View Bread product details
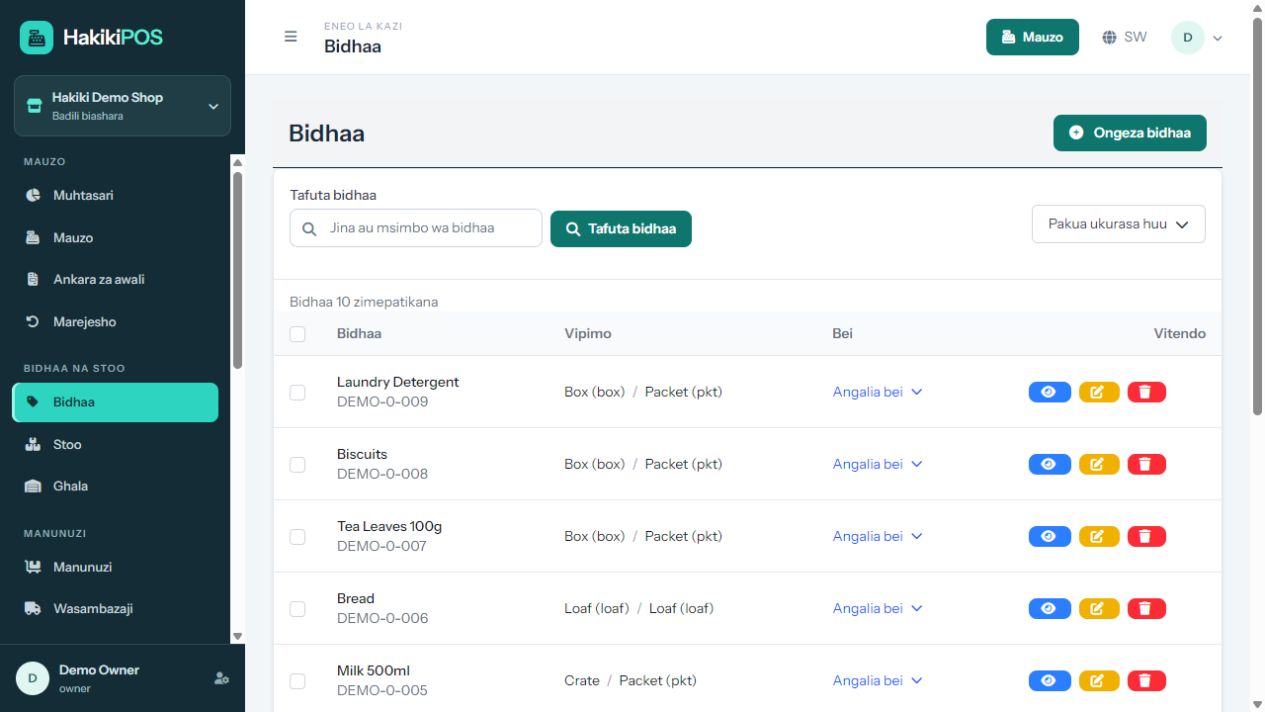This screenshot has width=1265, height=712. (1049, 608)
